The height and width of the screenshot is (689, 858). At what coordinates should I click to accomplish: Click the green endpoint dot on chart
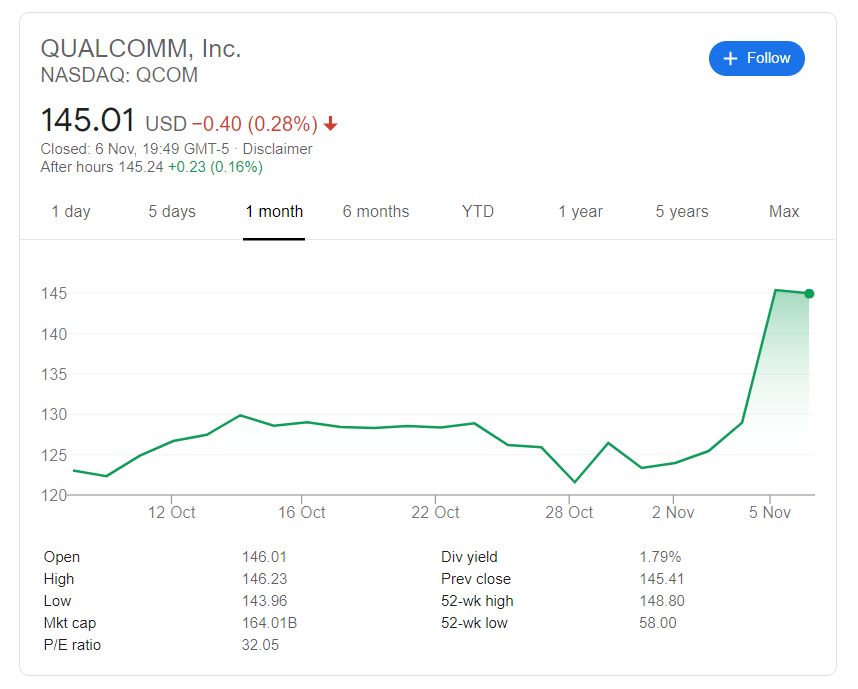click(809, 293)
